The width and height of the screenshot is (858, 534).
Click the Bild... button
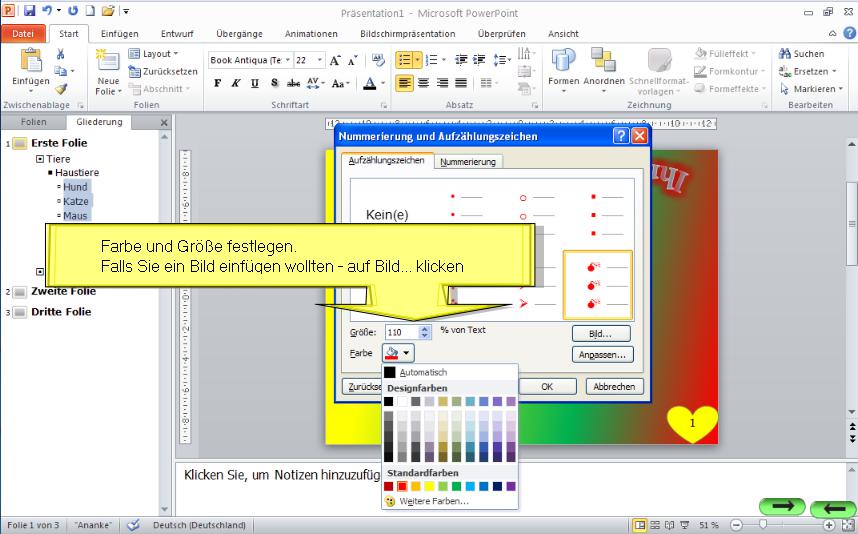point(601,333)
